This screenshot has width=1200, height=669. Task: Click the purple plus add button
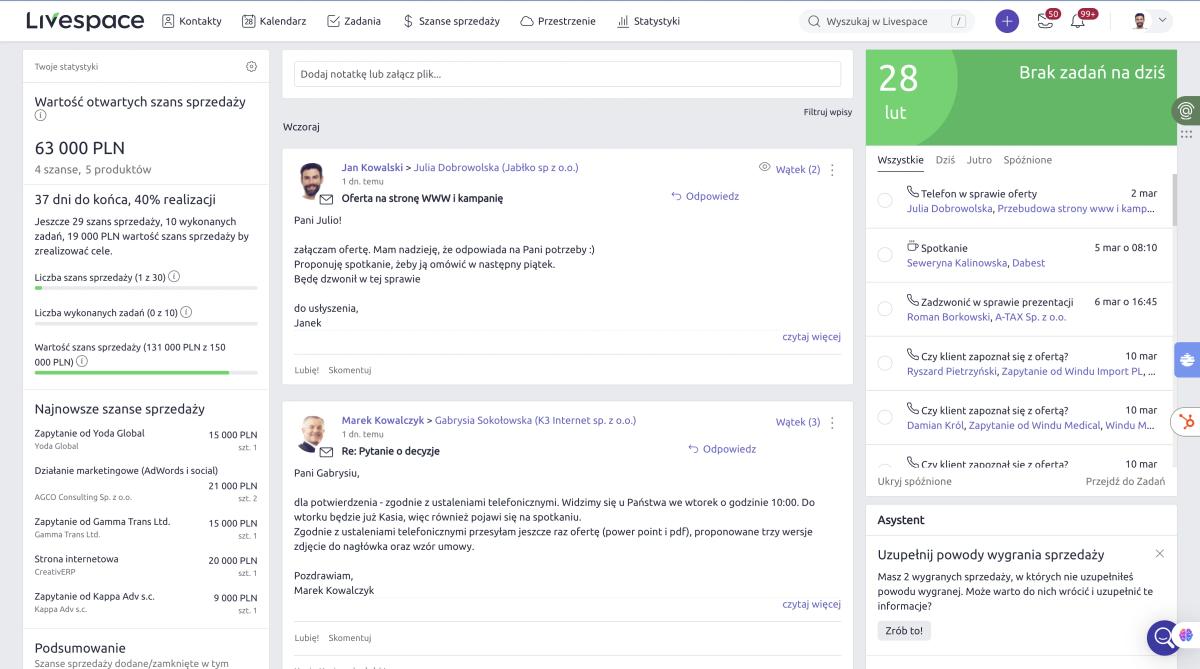[x=1007, y=21]
